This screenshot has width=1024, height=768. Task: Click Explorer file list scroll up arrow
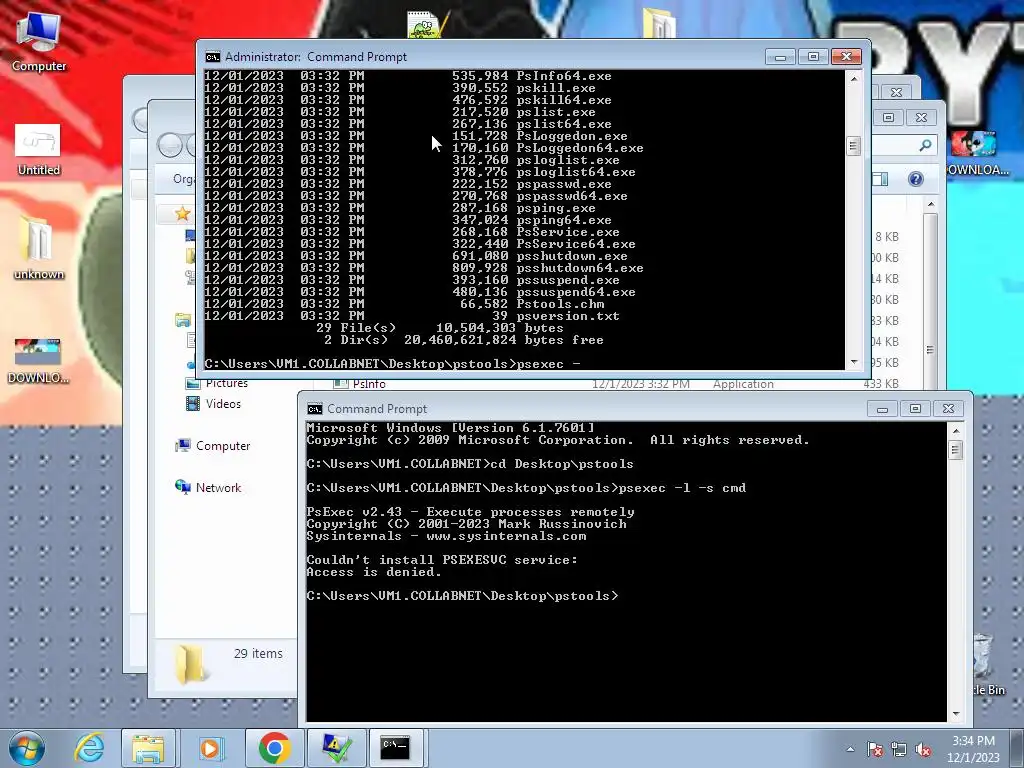[x=931, y=205]
